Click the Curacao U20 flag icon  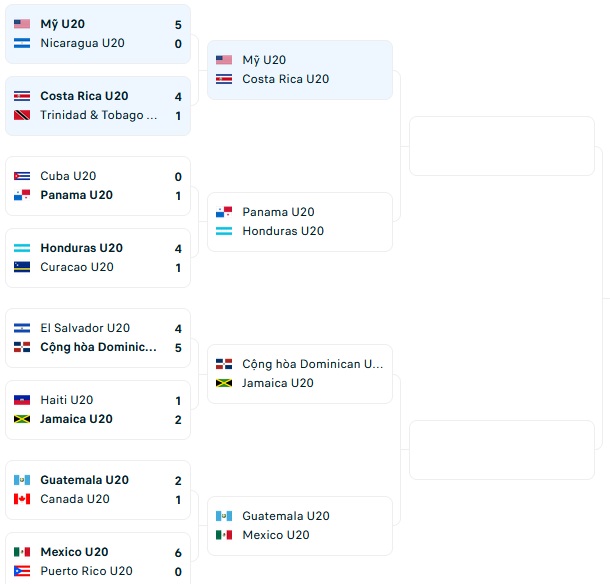(x=22, y=267)
